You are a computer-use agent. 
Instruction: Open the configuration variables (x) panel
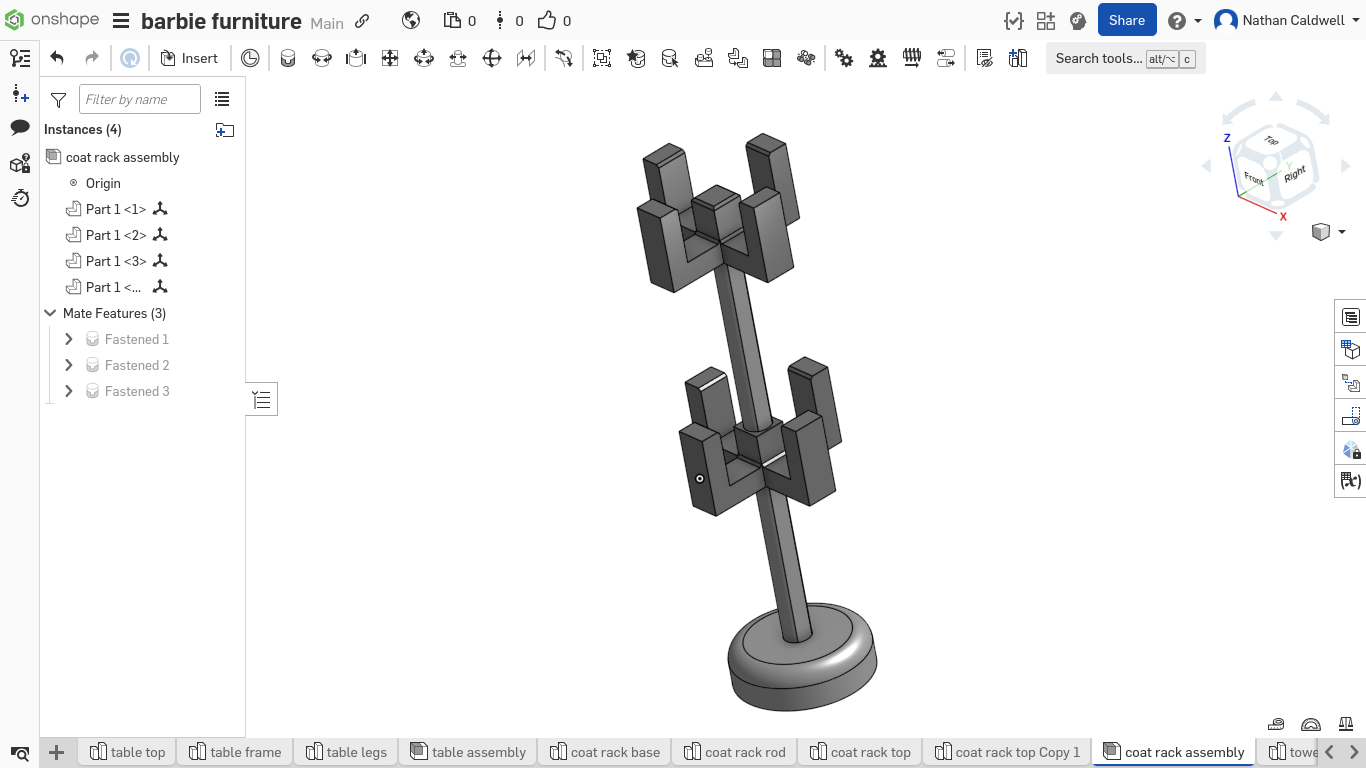pos(1351,481)
